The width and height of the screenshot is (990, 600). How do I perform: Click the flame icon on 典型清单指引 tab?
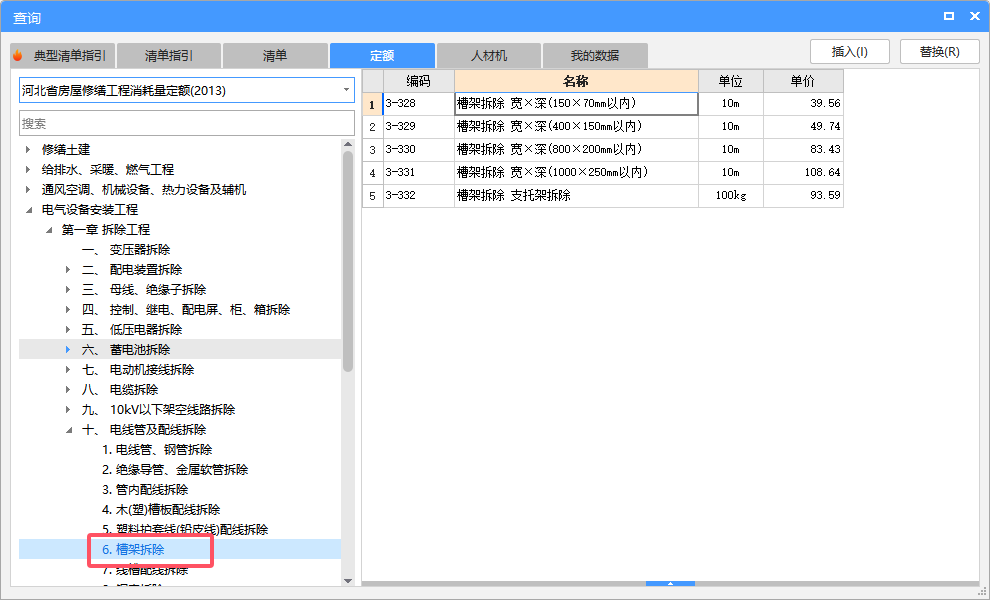pyautogui.click(x=18, y=56)
